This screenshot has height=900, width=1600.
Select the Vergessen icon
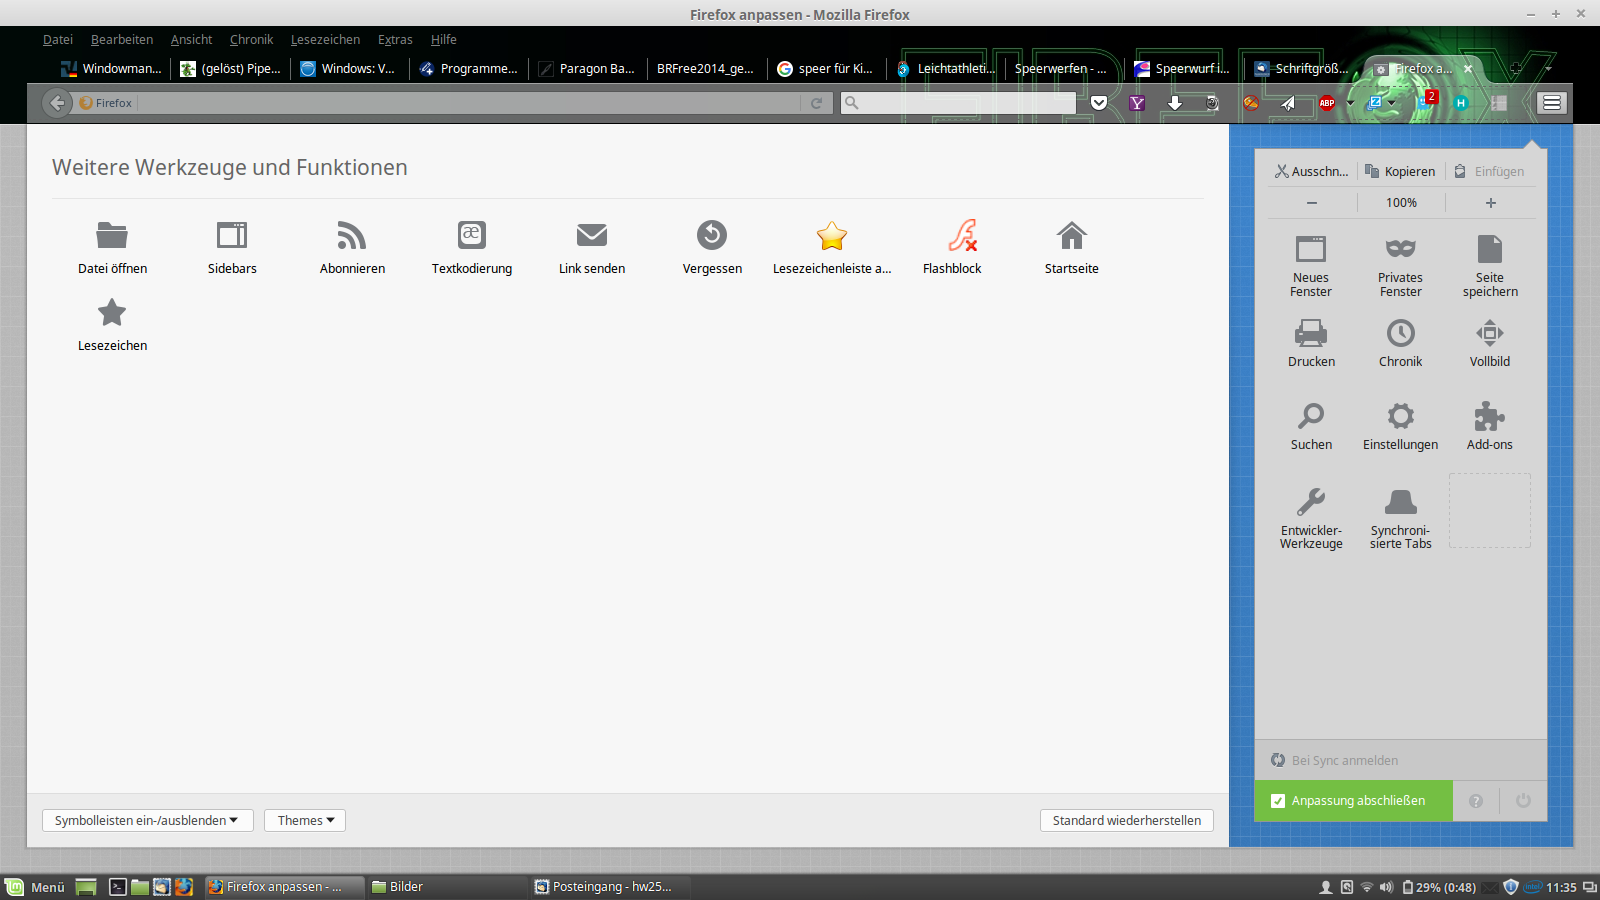click(x=712, y=235)
